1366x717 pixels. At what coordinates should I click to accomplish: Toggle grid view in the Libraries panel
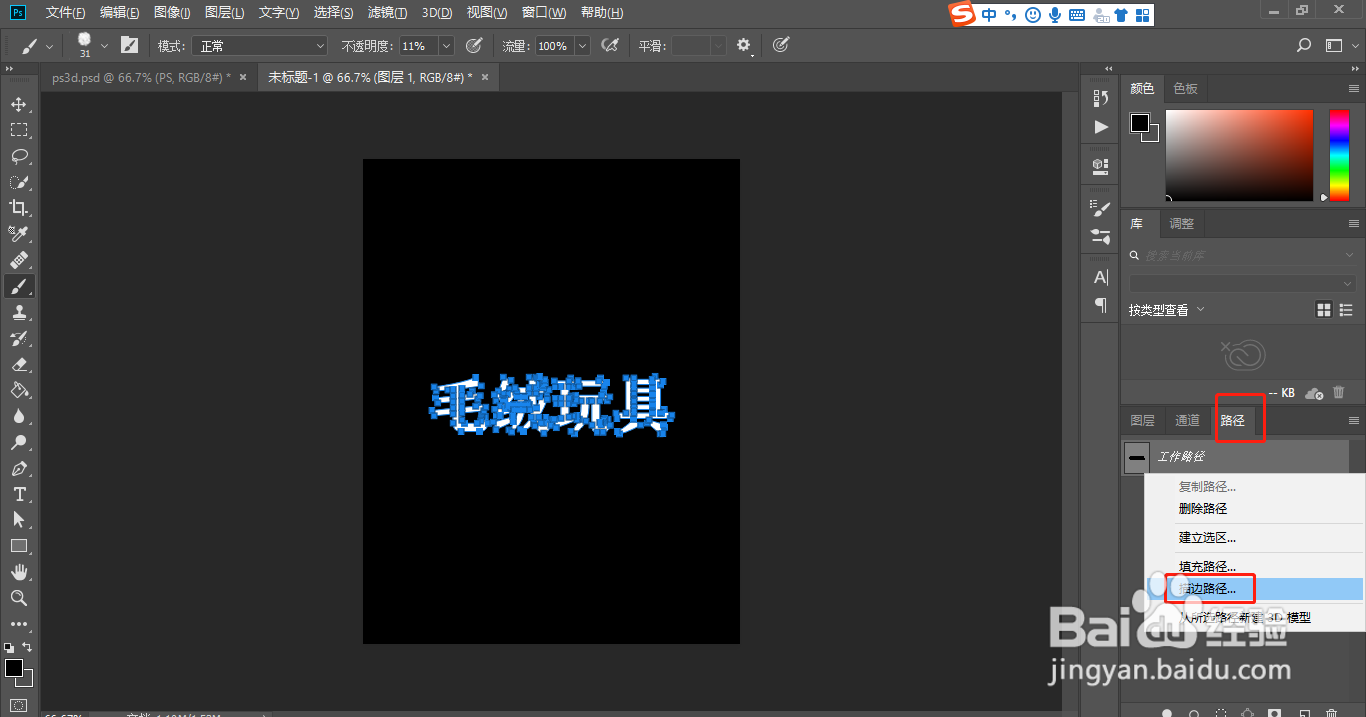pos(1322,309)
